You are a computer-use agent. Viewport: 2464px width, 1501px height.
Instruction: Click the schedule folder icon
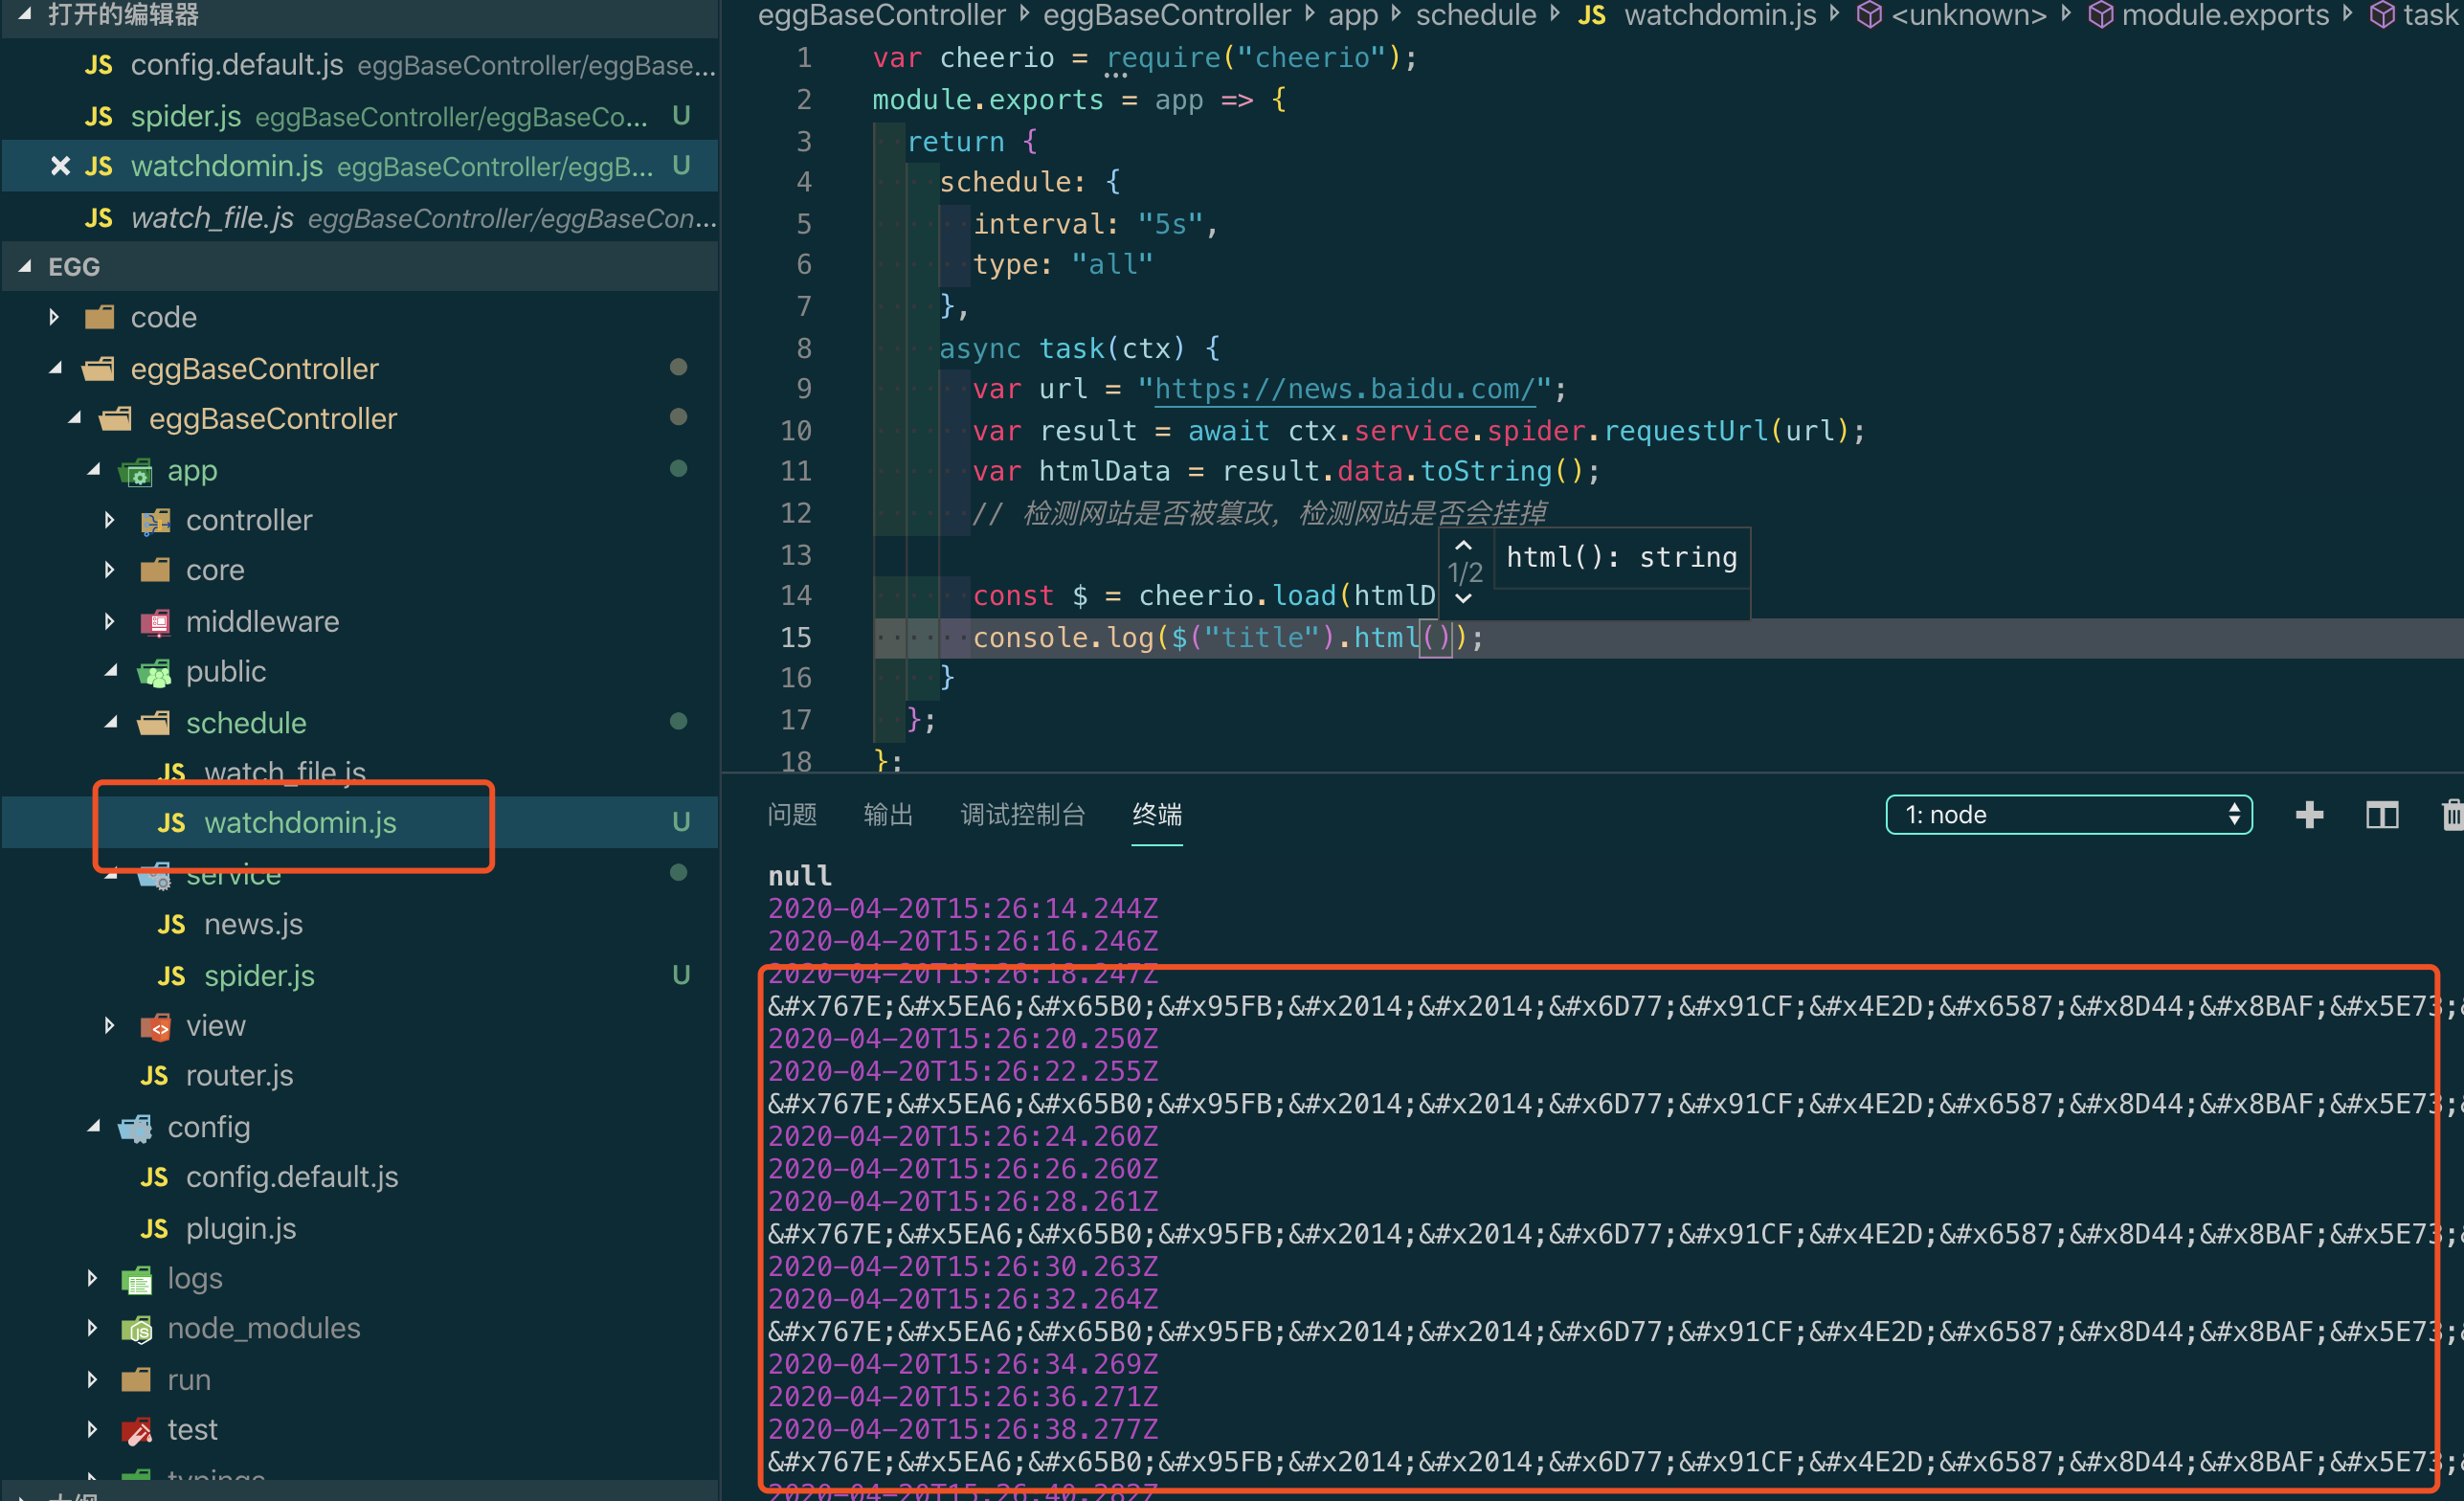(x=154, y=723)
